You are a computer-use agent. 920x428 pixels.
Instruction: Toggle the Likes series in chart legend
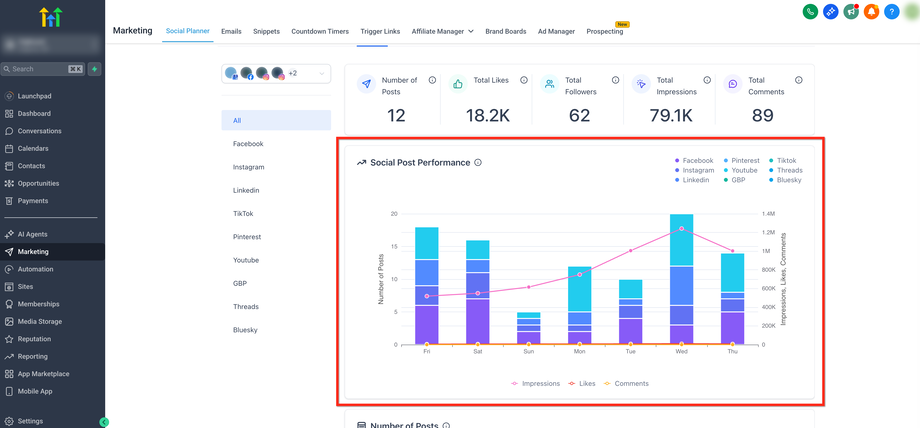[x=585, y=384]
